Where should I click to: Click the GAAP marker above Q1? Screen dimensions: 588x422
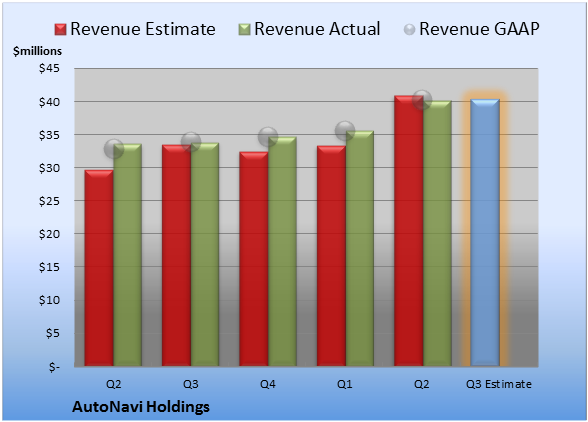coord(345,131)
